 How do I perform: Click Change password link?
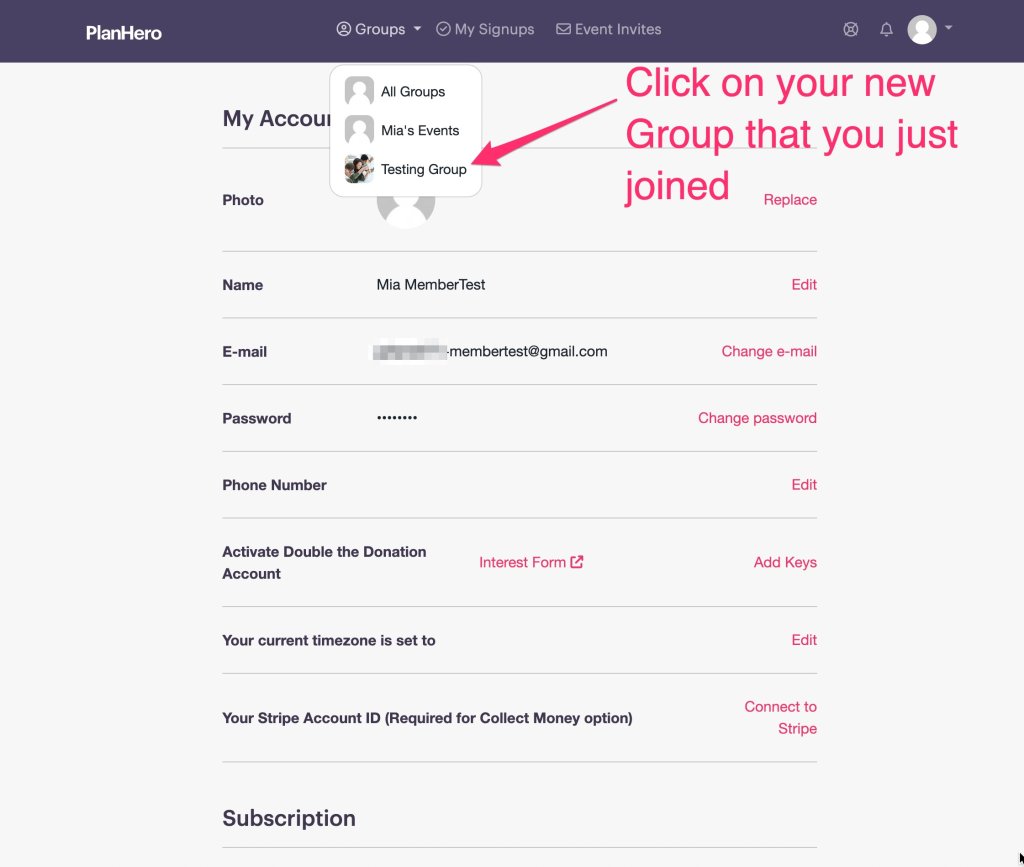tap(756, 418)
